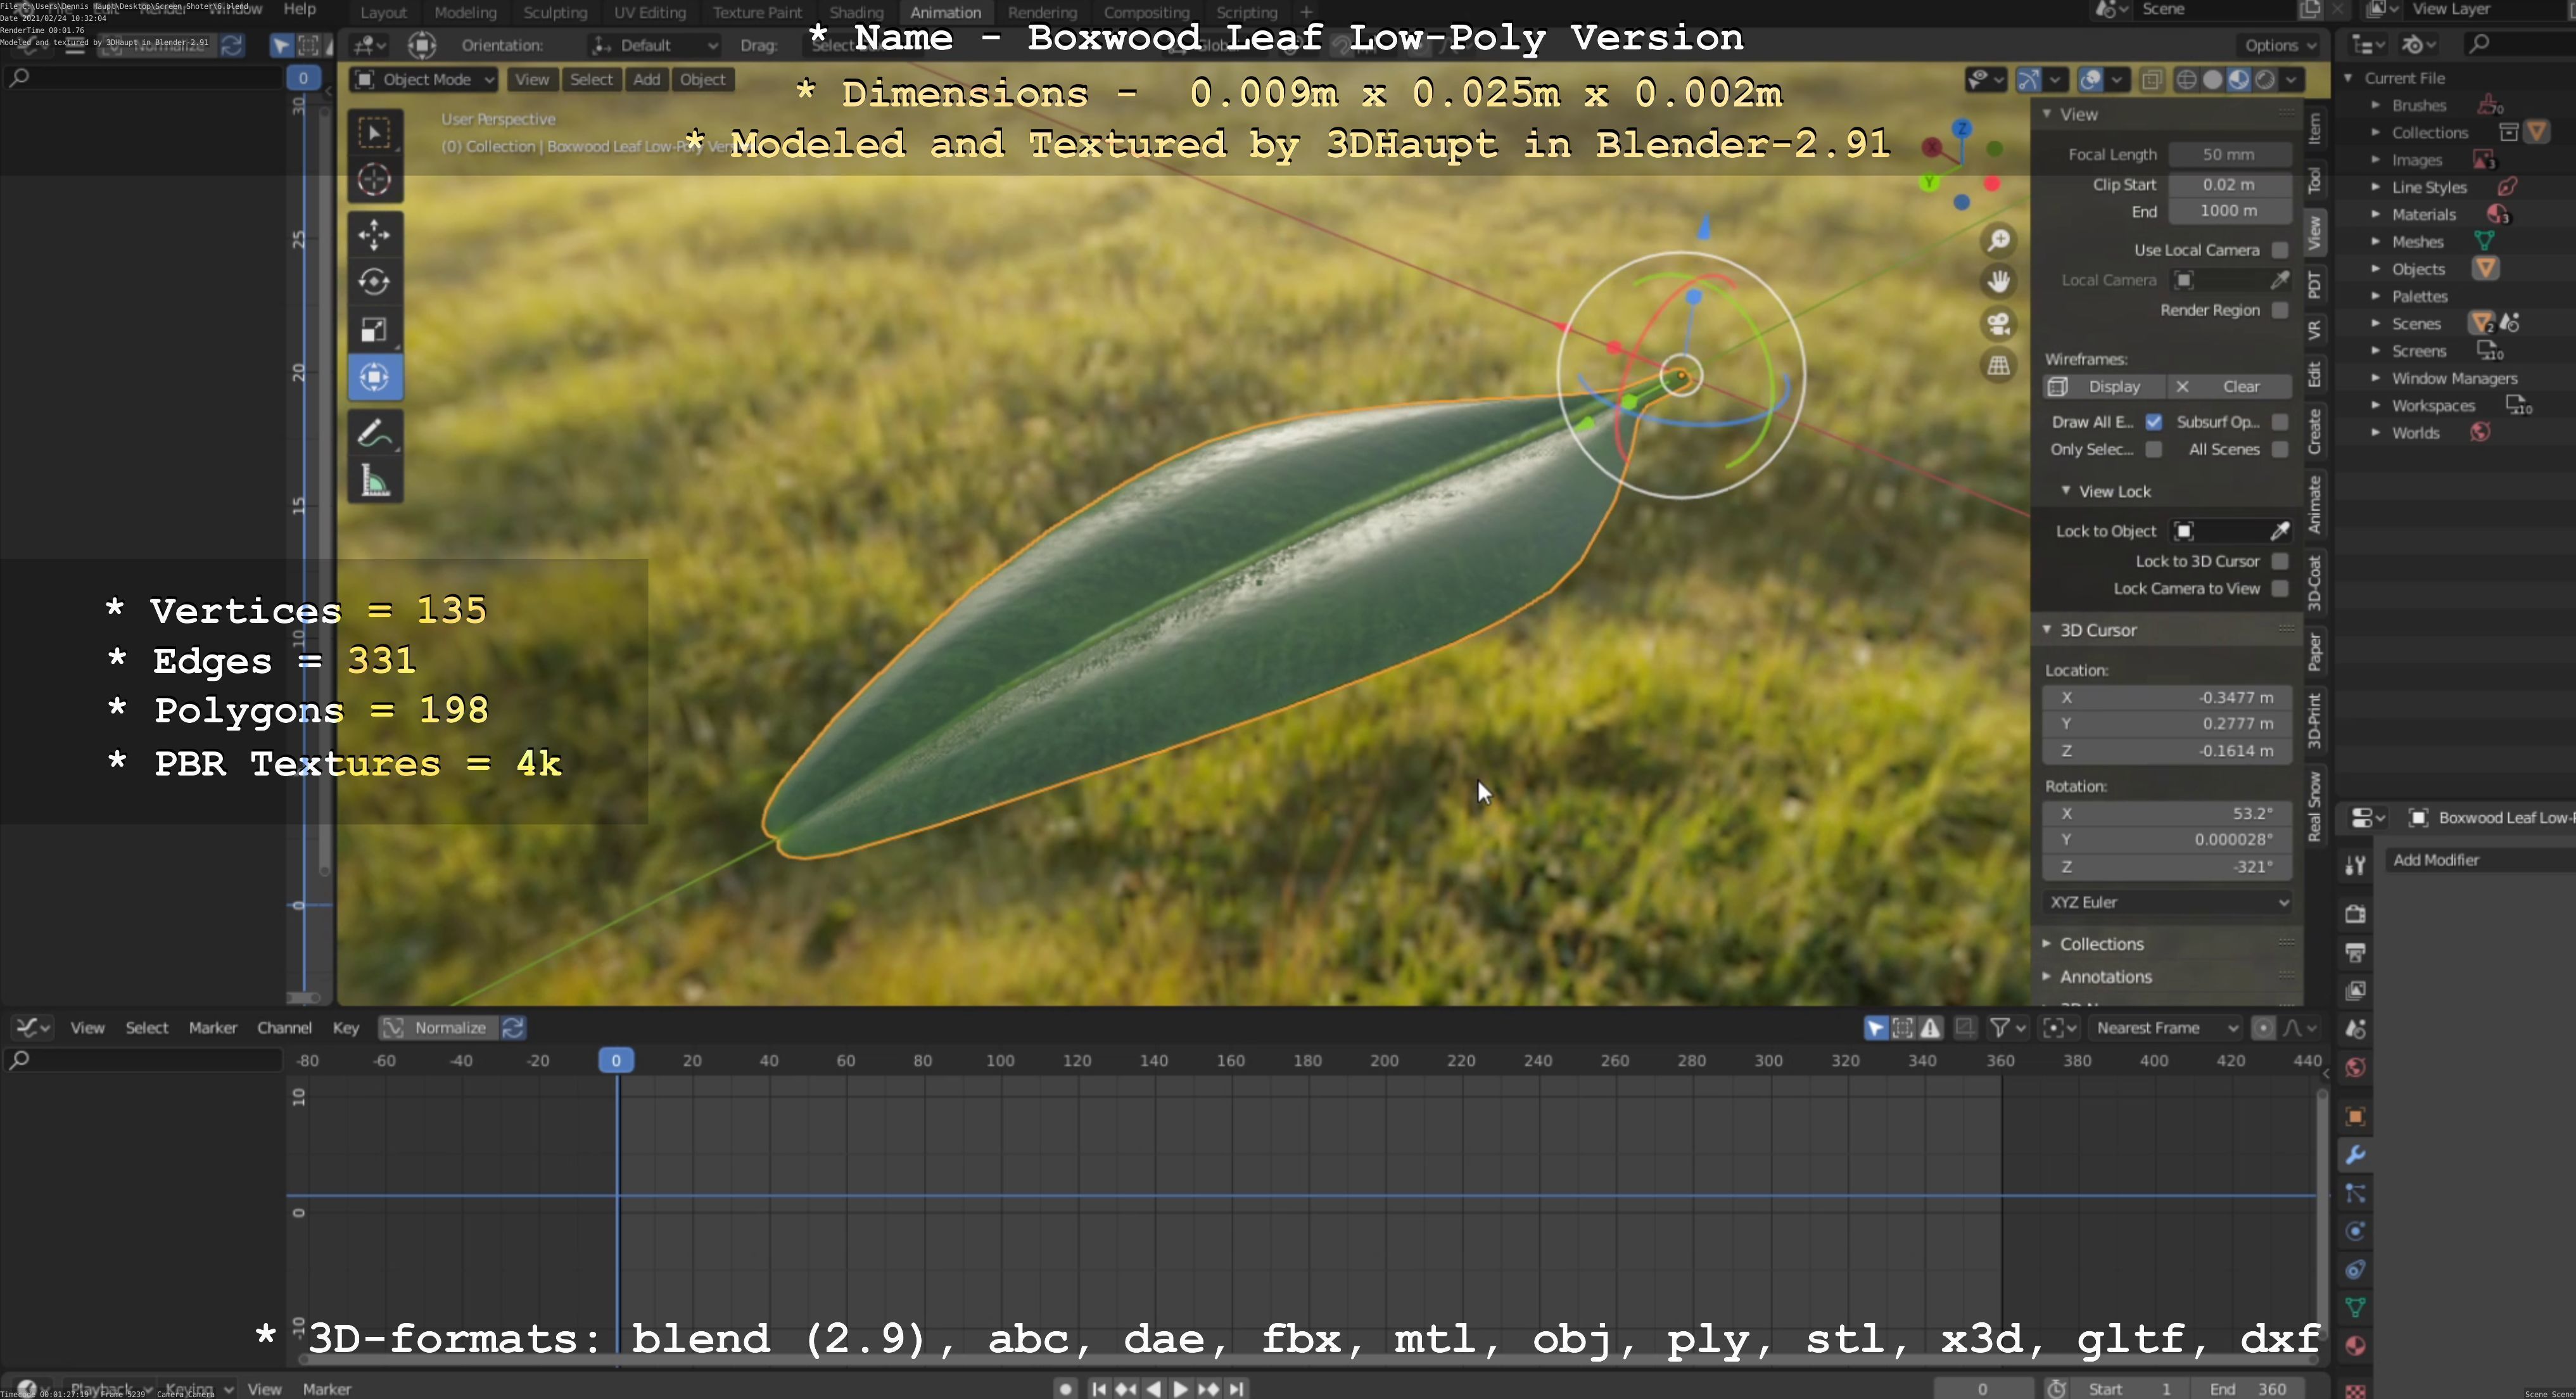The width and height of the screenshot is (2576, 1399).
Task: Pick Lock to Object with eyedropper
Action: point(2280,531)
